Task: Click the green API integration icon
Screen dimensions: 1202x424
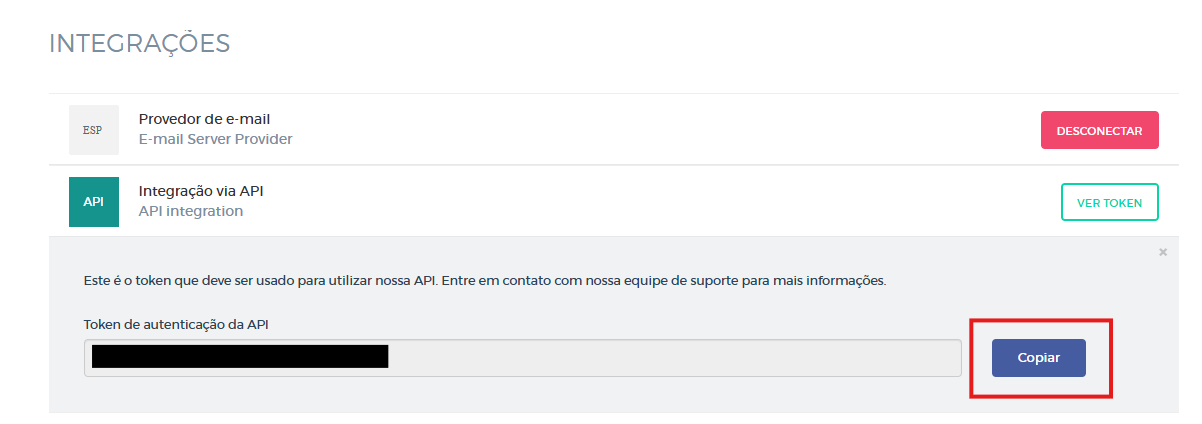Action: pyautogui.click(x=93, y=202)
